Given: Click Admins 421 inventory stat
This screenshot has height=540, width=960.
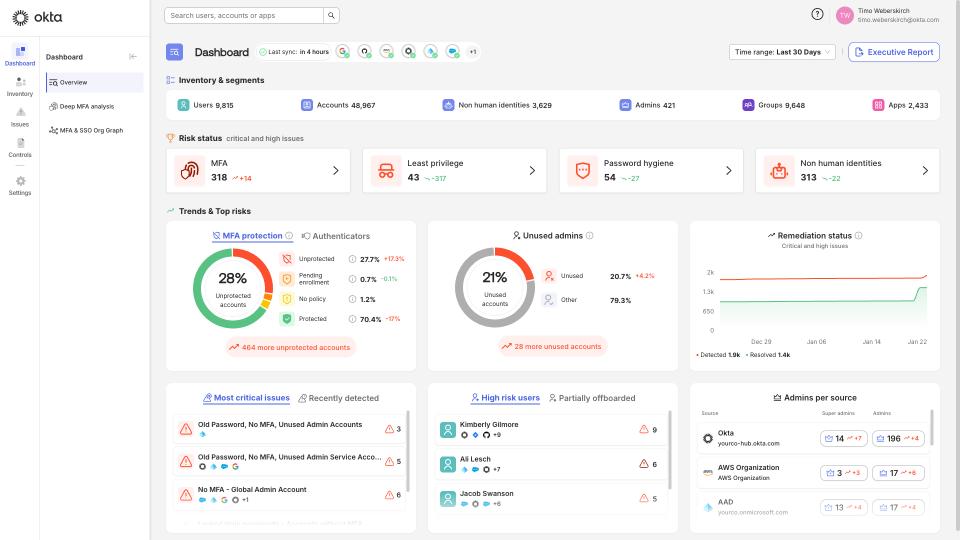Looking at the screenshot, I should (647, 105).
